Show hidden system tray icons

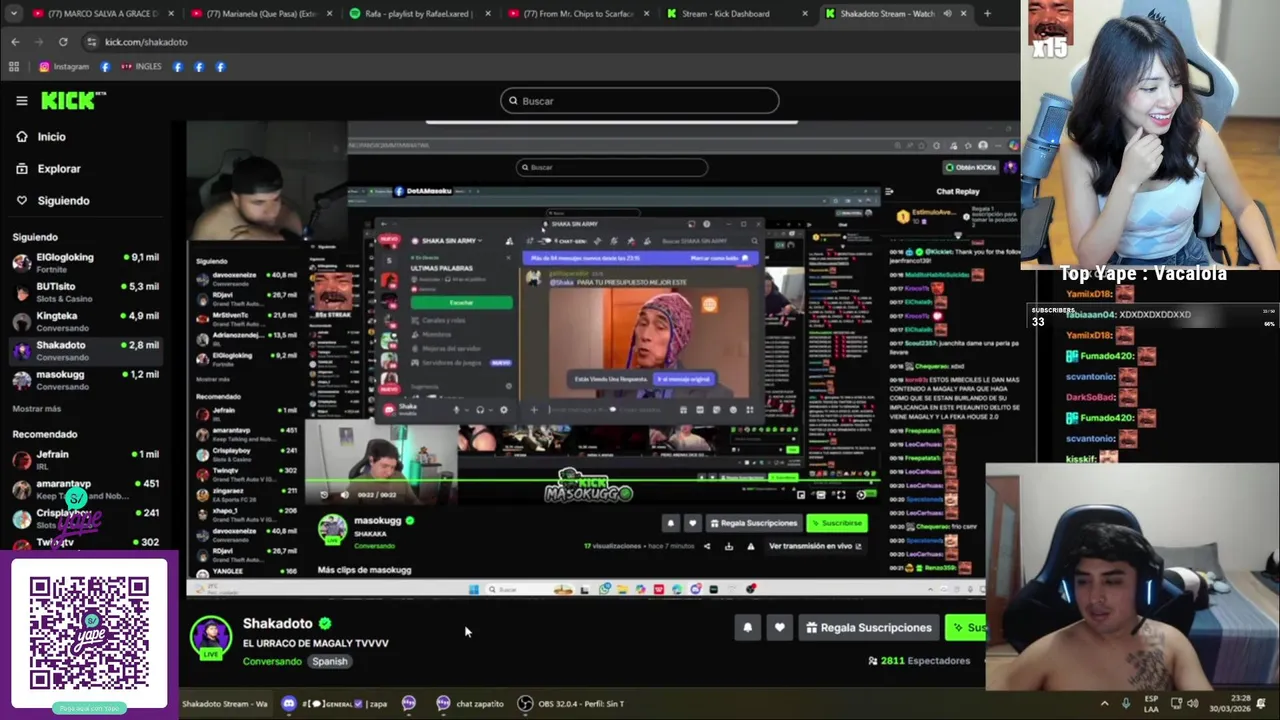pyautogui.click(x=1104, y=704)
